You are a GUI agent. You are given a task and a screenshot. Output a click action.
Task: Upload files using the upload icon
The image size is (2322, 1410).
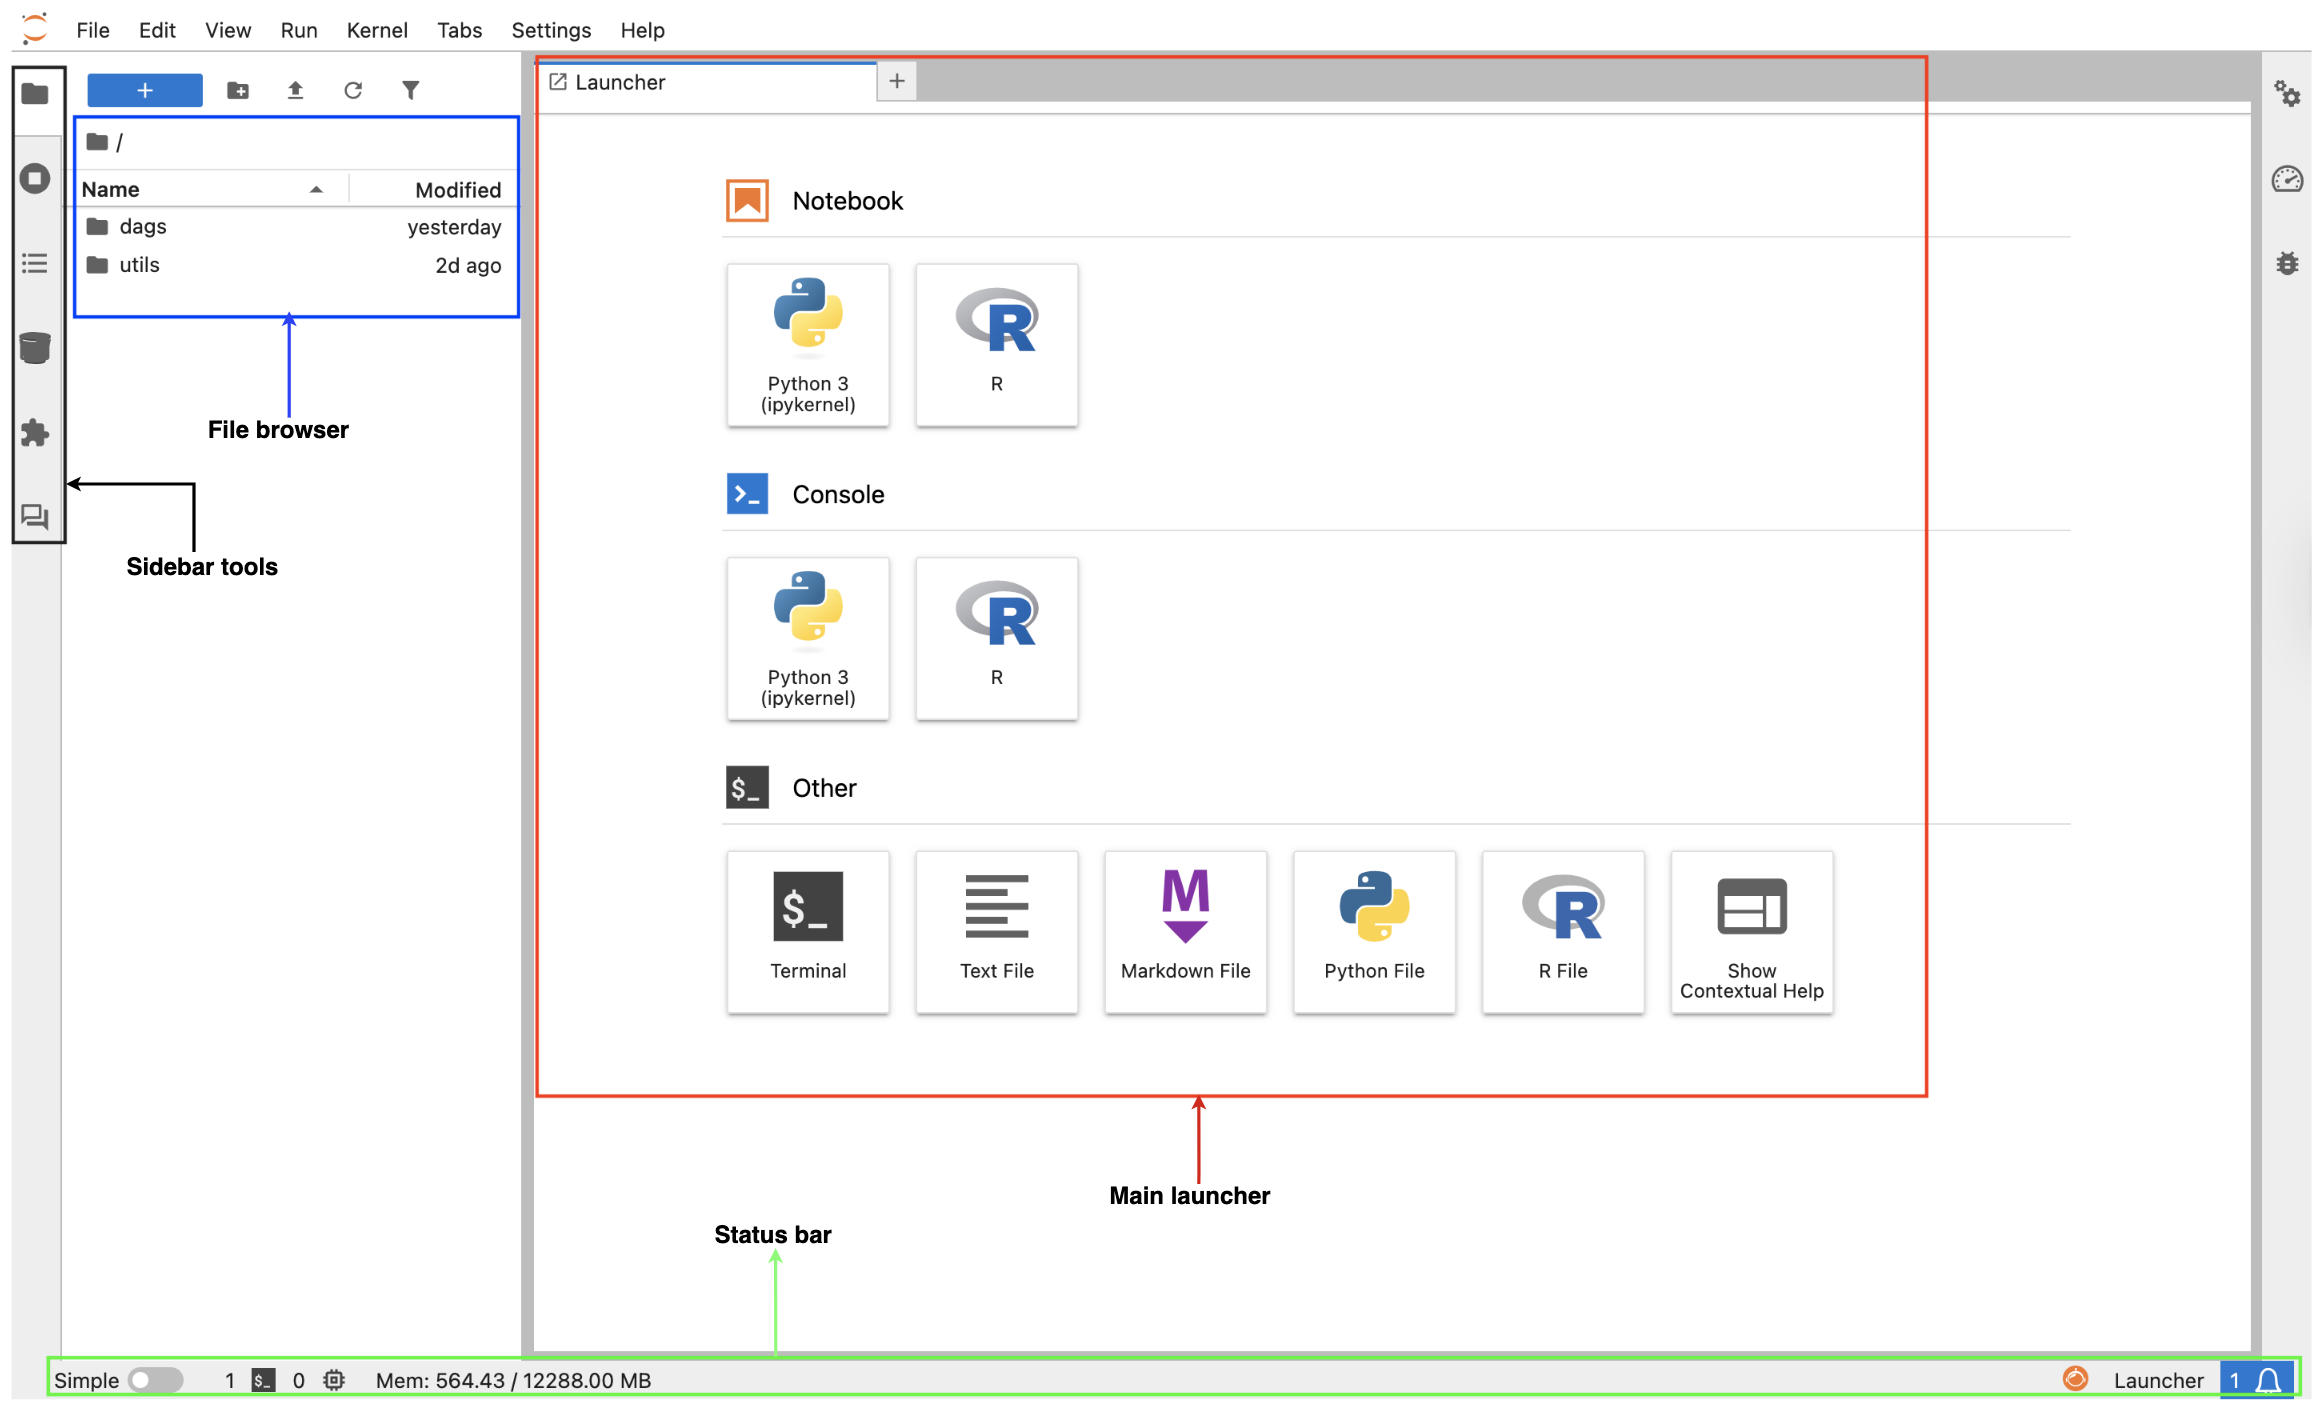pos(295,89)
